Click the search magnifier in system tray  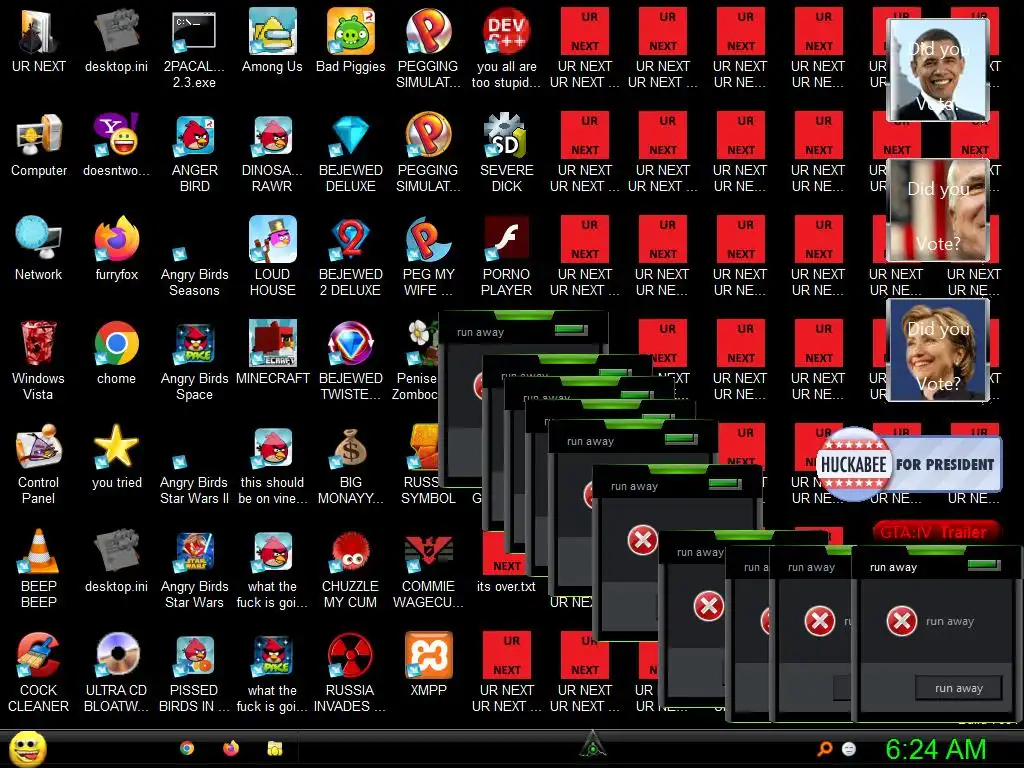pos(825,749)
